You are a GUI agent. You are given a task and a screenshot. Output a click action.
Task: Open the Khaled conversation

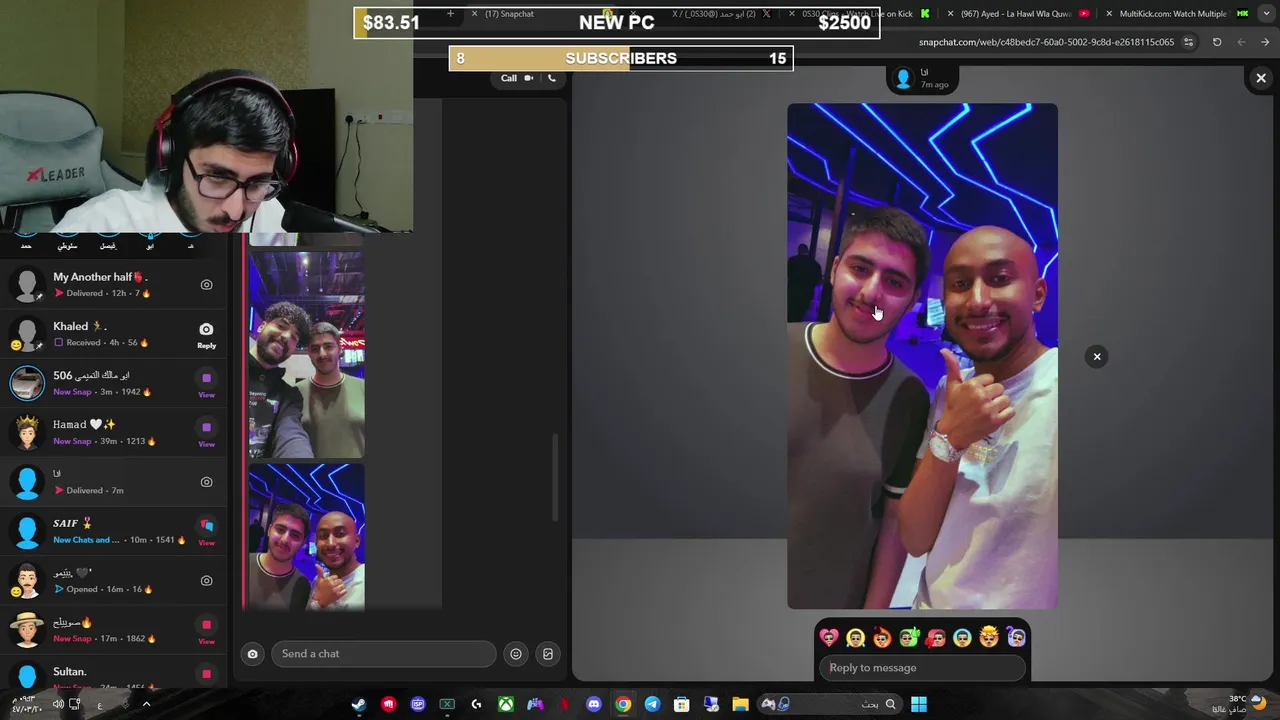(115, 334)
